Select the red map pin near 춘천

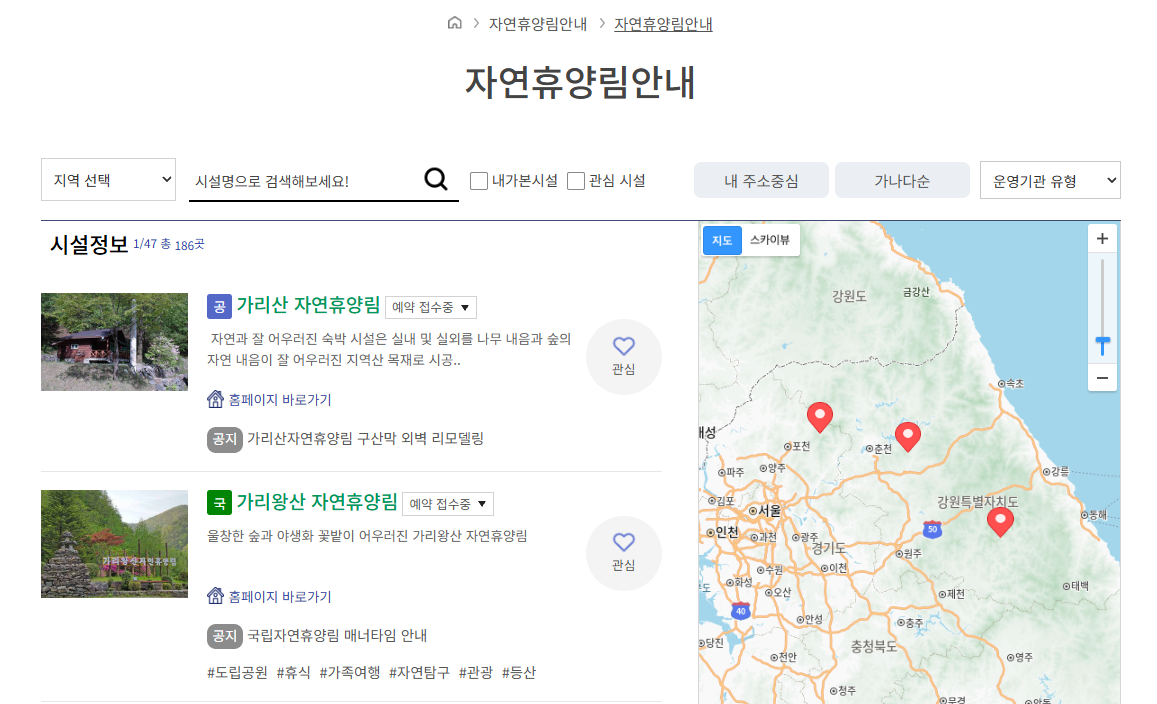click(x=908, y=436)
